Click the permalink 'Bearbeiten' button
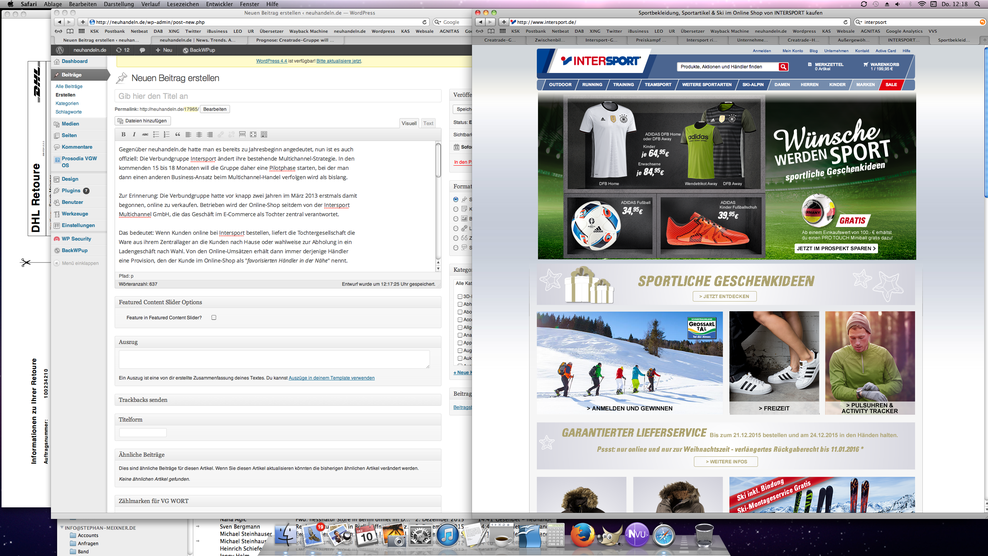The width and height of the screenshot is (988, 556). click(214, 109)
